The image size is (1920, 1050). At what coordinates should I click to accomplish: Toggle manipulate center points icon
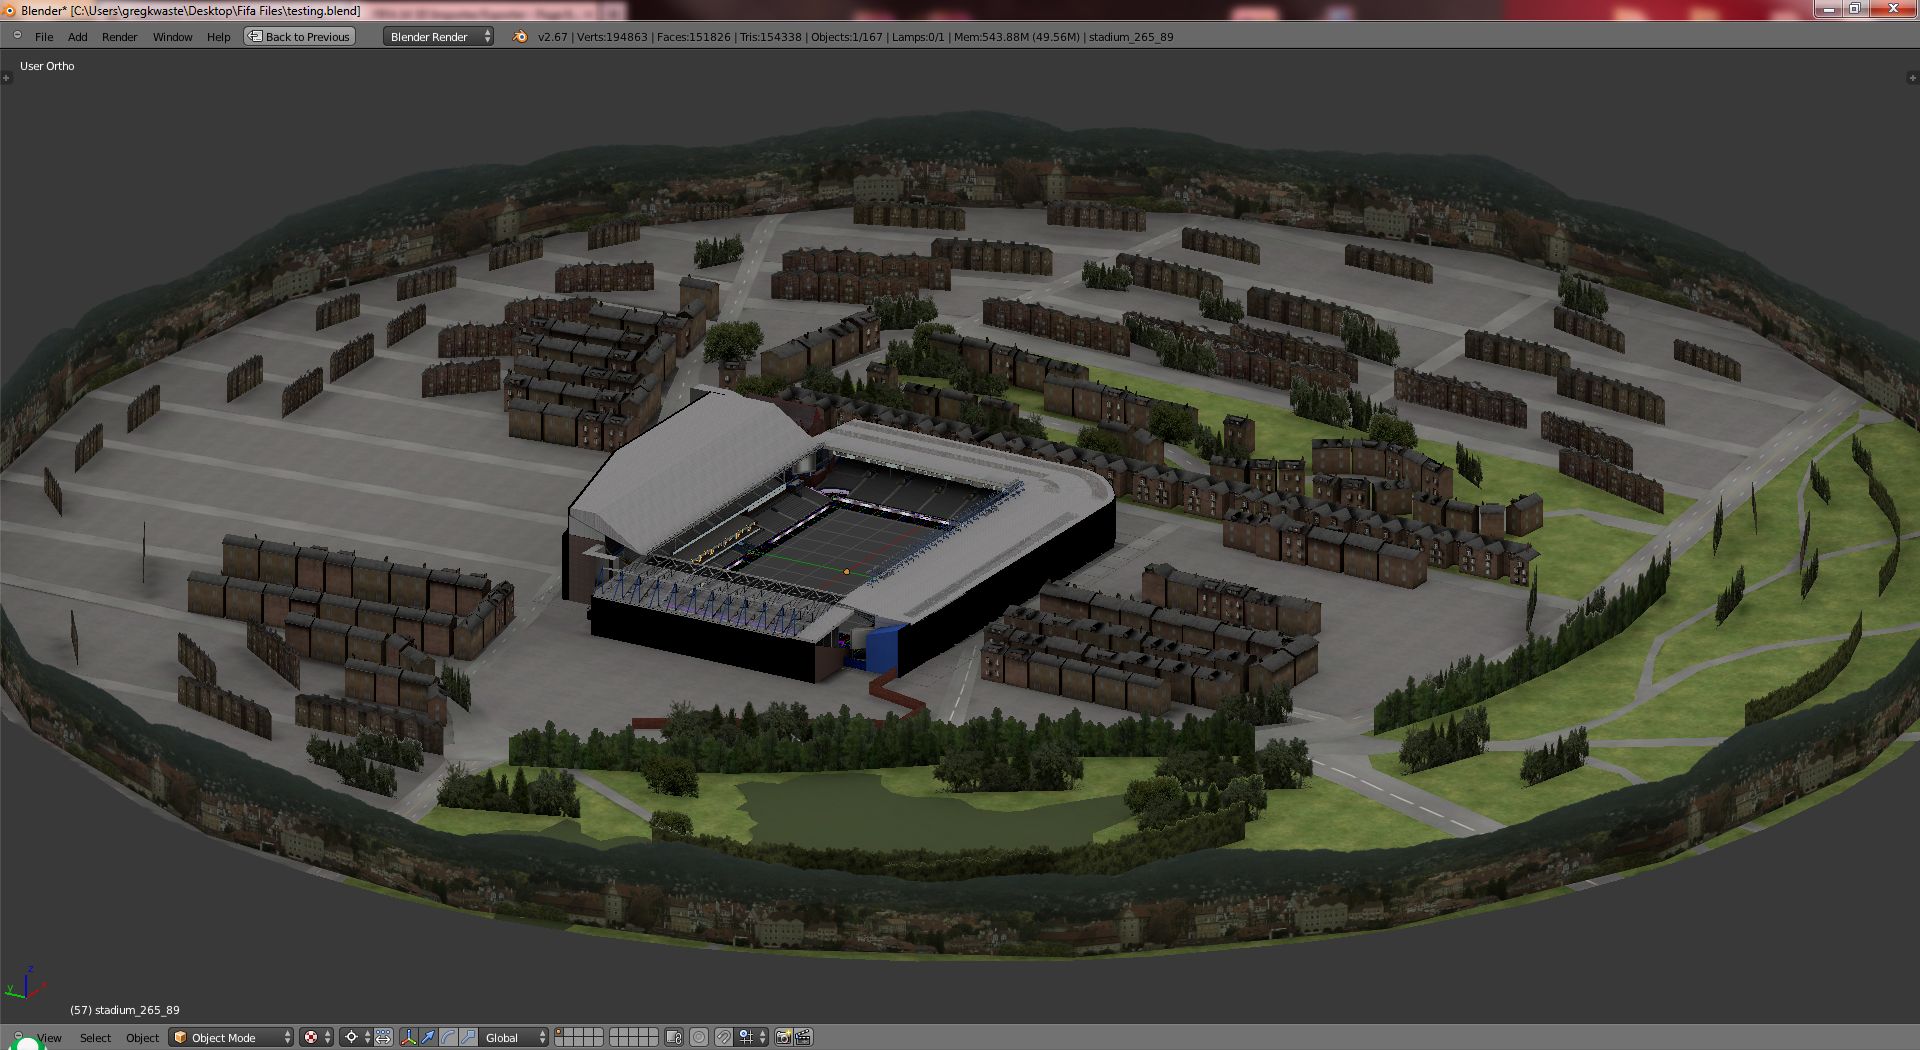tap(384, 1038)
